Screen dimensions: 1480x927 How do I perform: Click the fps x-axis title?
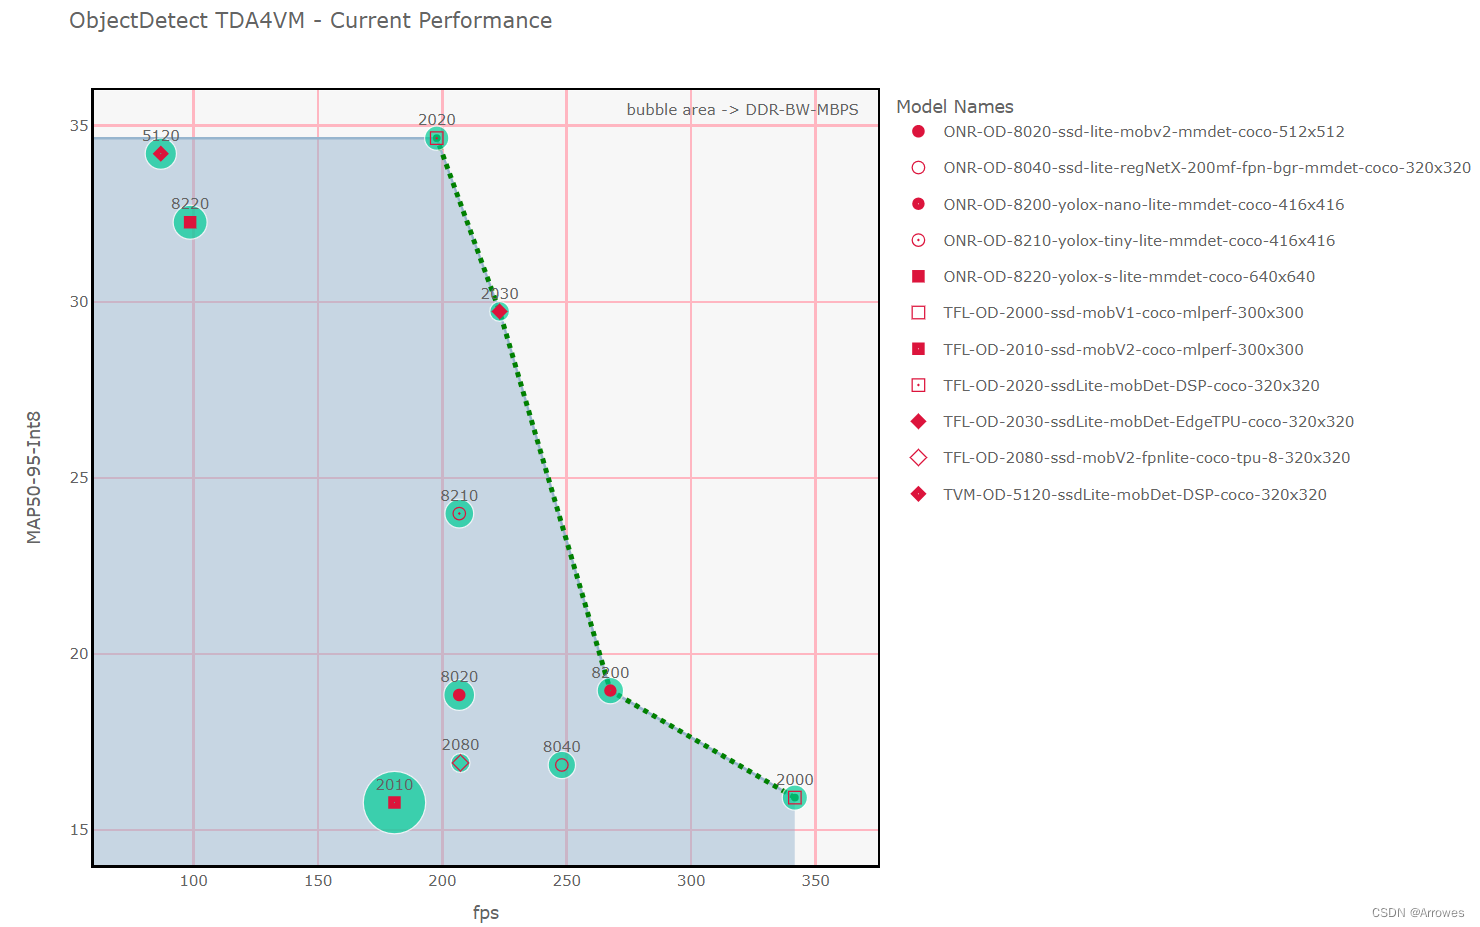click(x=486, y=912)
